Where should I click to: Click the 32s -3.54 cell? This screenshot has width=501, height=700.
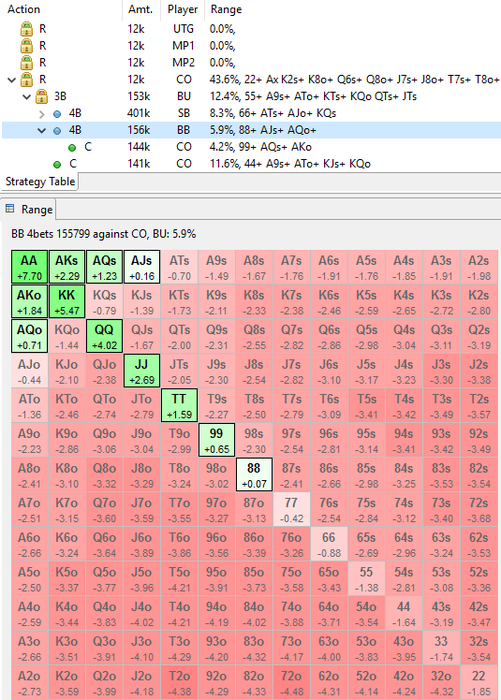479,648
